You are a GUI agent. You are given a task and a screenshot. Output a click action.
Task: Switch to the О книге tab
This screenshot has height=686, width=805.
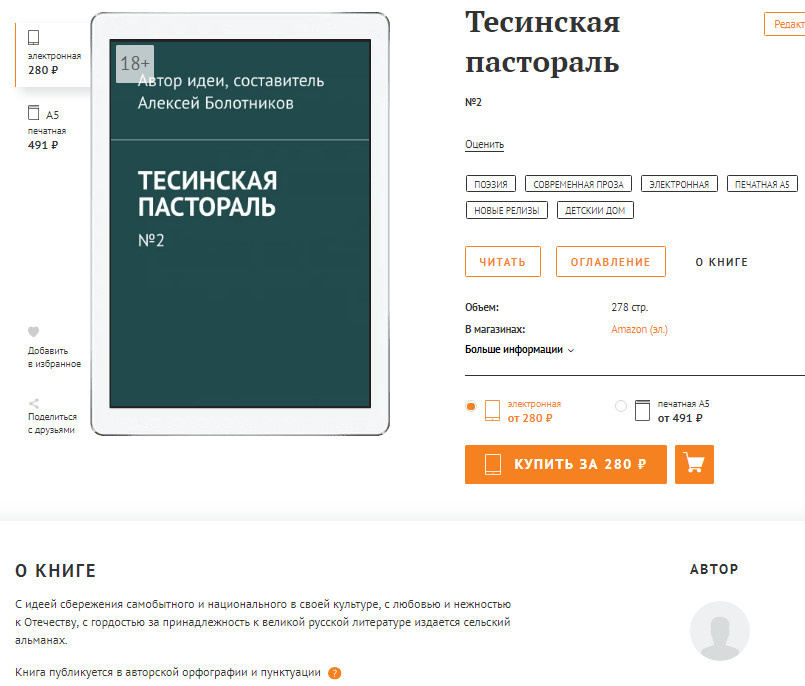[721, 262]
